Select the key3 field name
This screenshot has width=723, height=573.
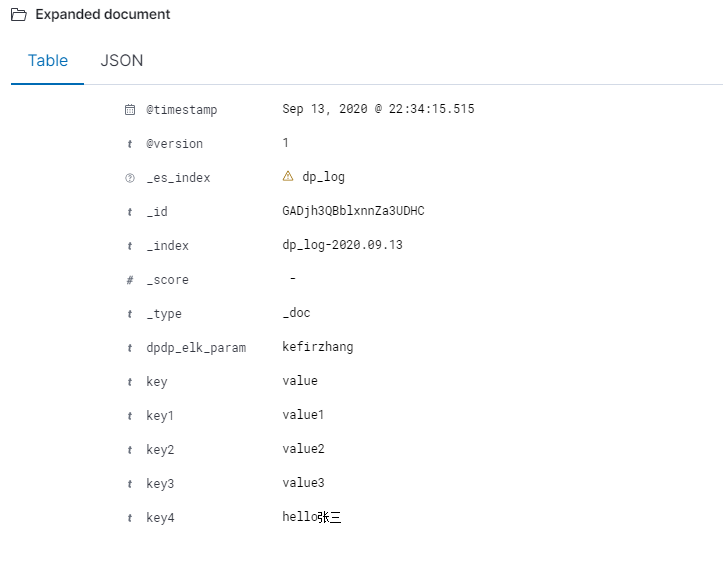click(160, 484)
